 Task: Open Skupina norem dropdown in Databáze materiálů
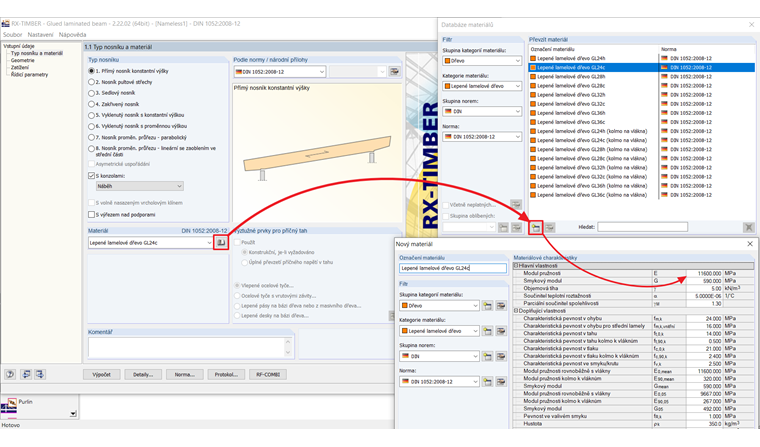(482, 112)
